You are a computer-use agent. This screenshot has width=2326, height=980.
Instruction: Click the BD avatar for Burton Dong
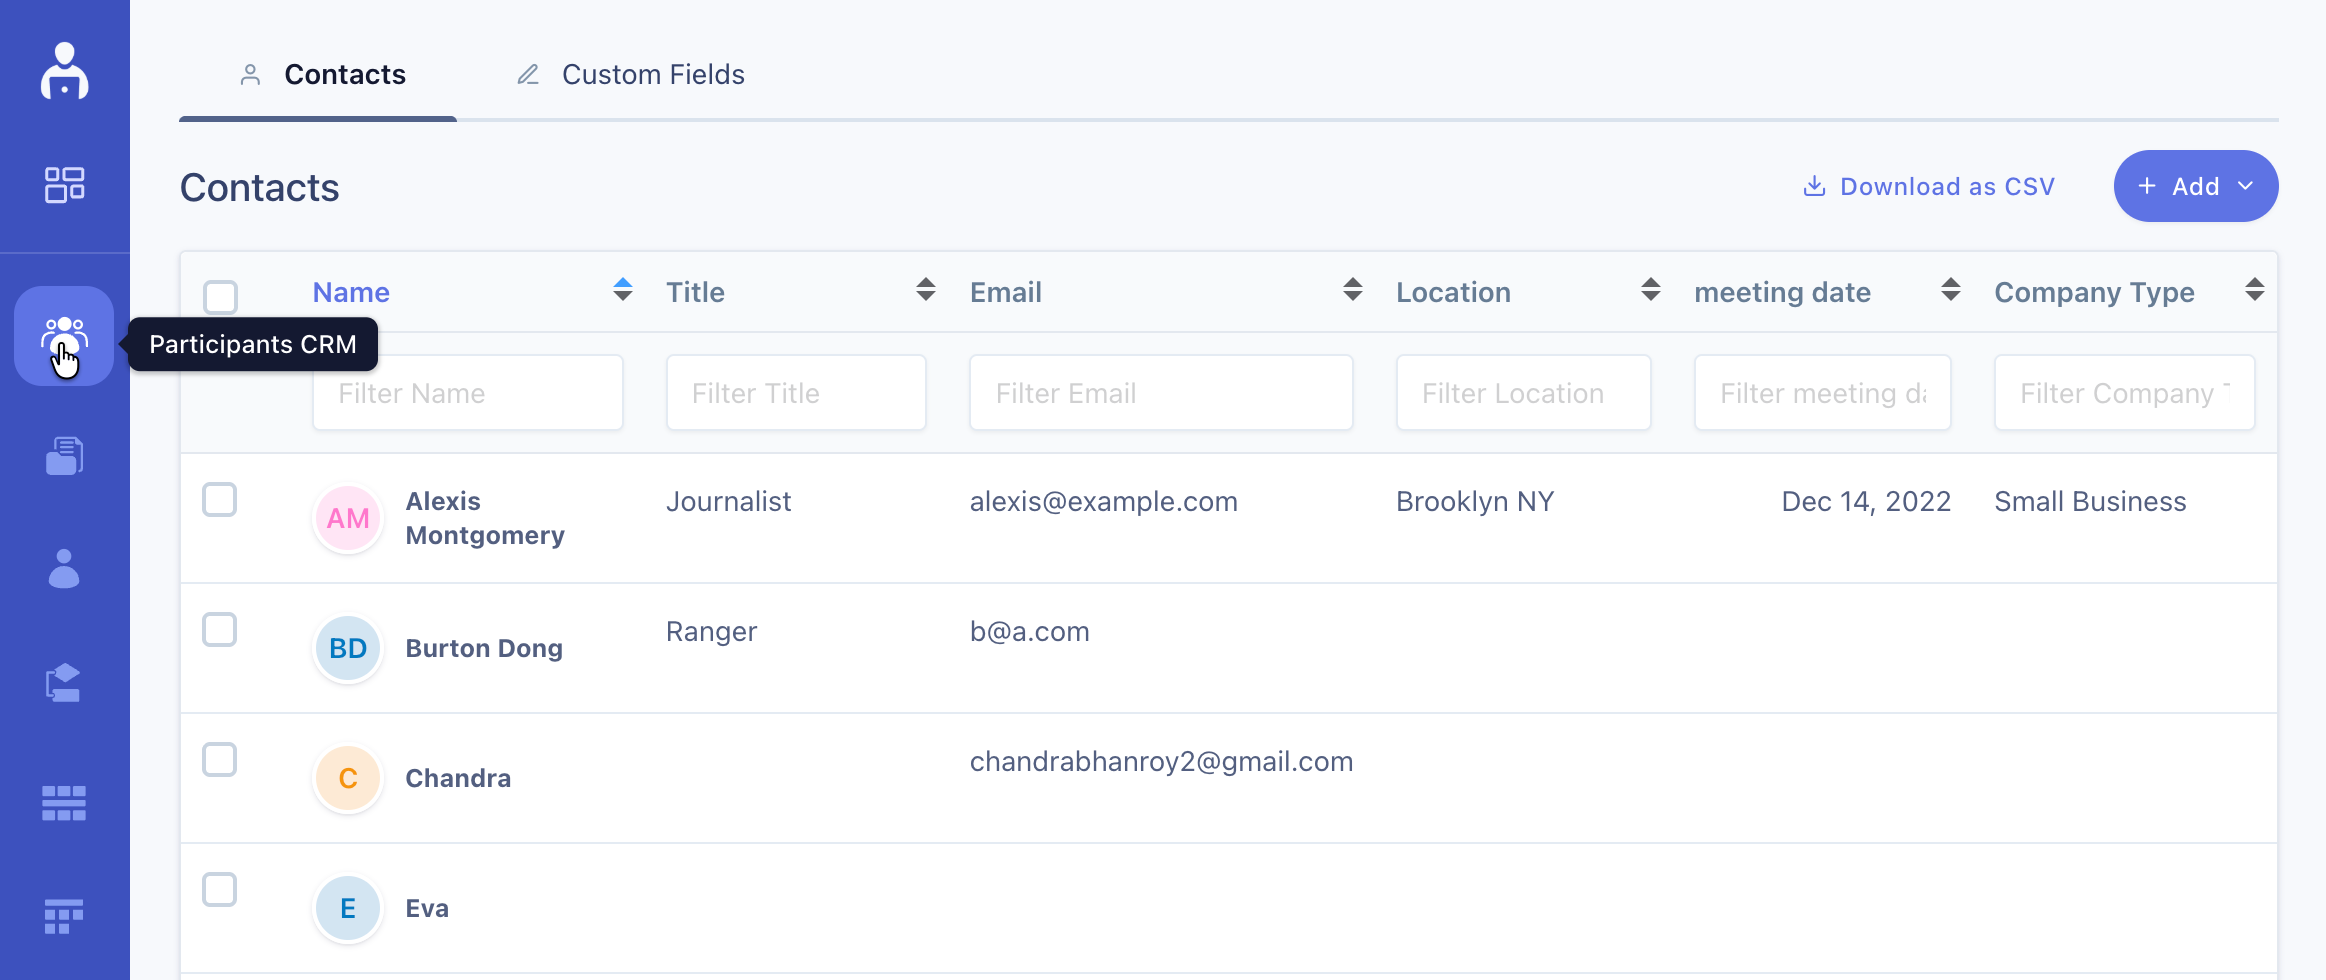click(348, 648)
